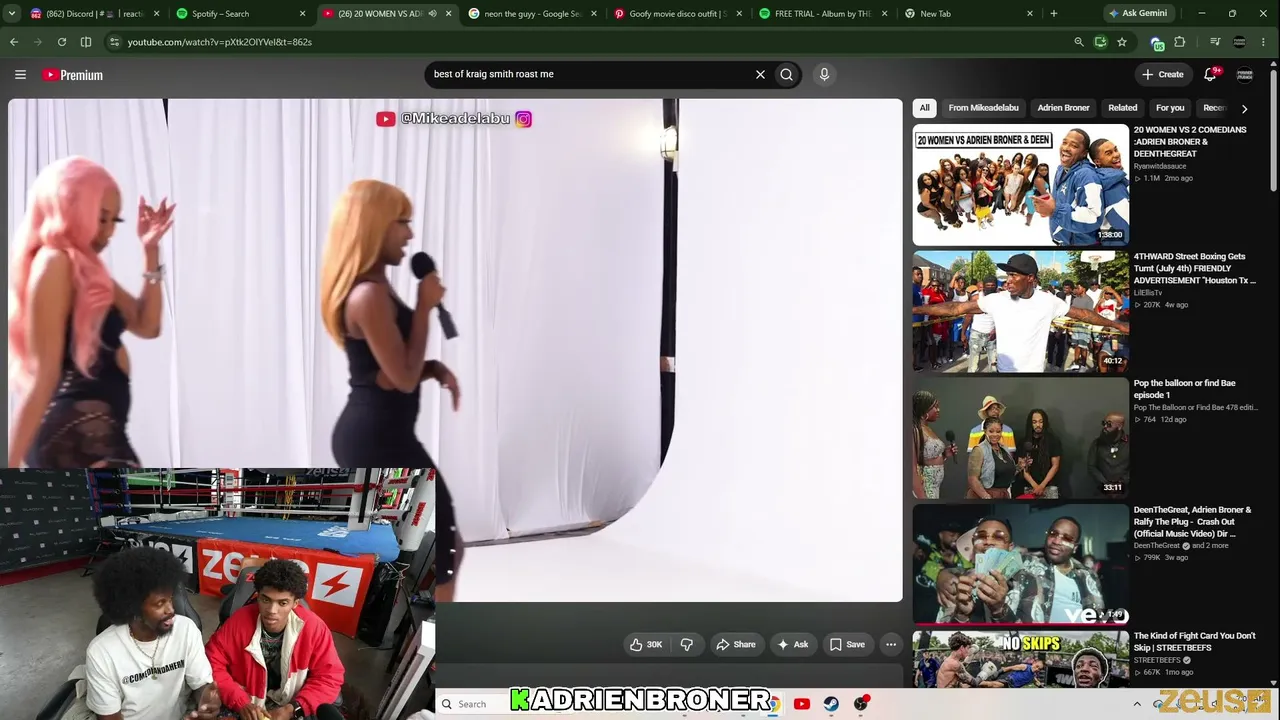Screen dimensions: 1280x720
Task: Open YouTube app in the taskbar
Action: pos(802,704)
